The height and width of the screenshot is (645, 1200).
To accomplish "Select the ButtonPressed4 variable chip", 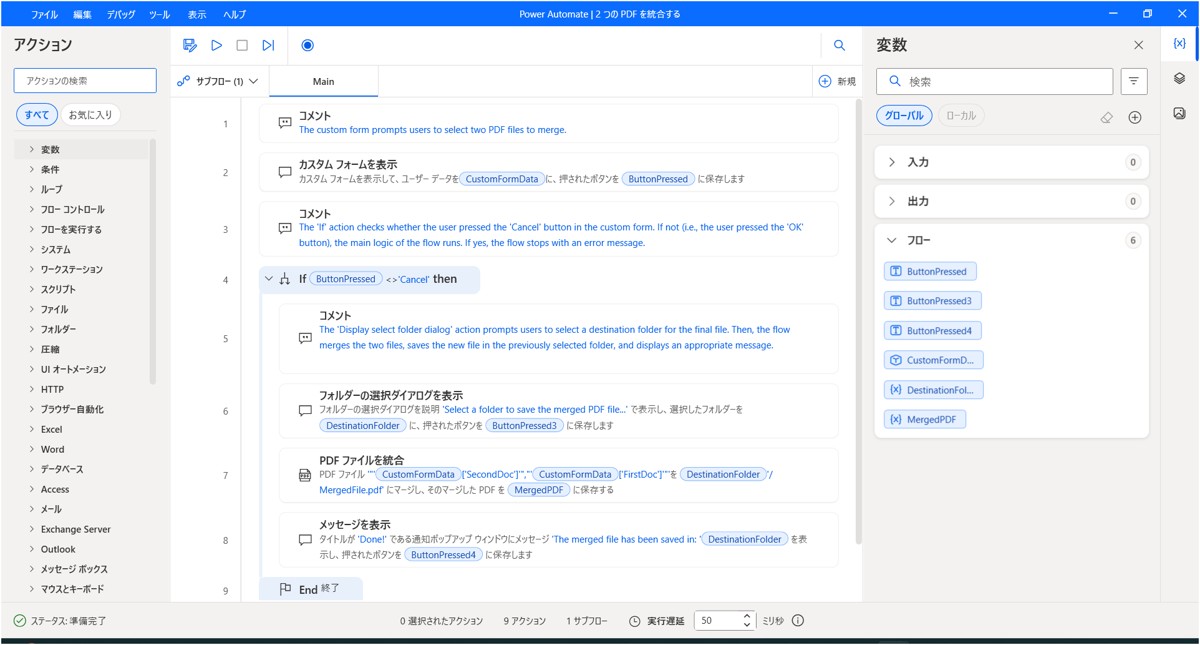I will pos(934,331).
